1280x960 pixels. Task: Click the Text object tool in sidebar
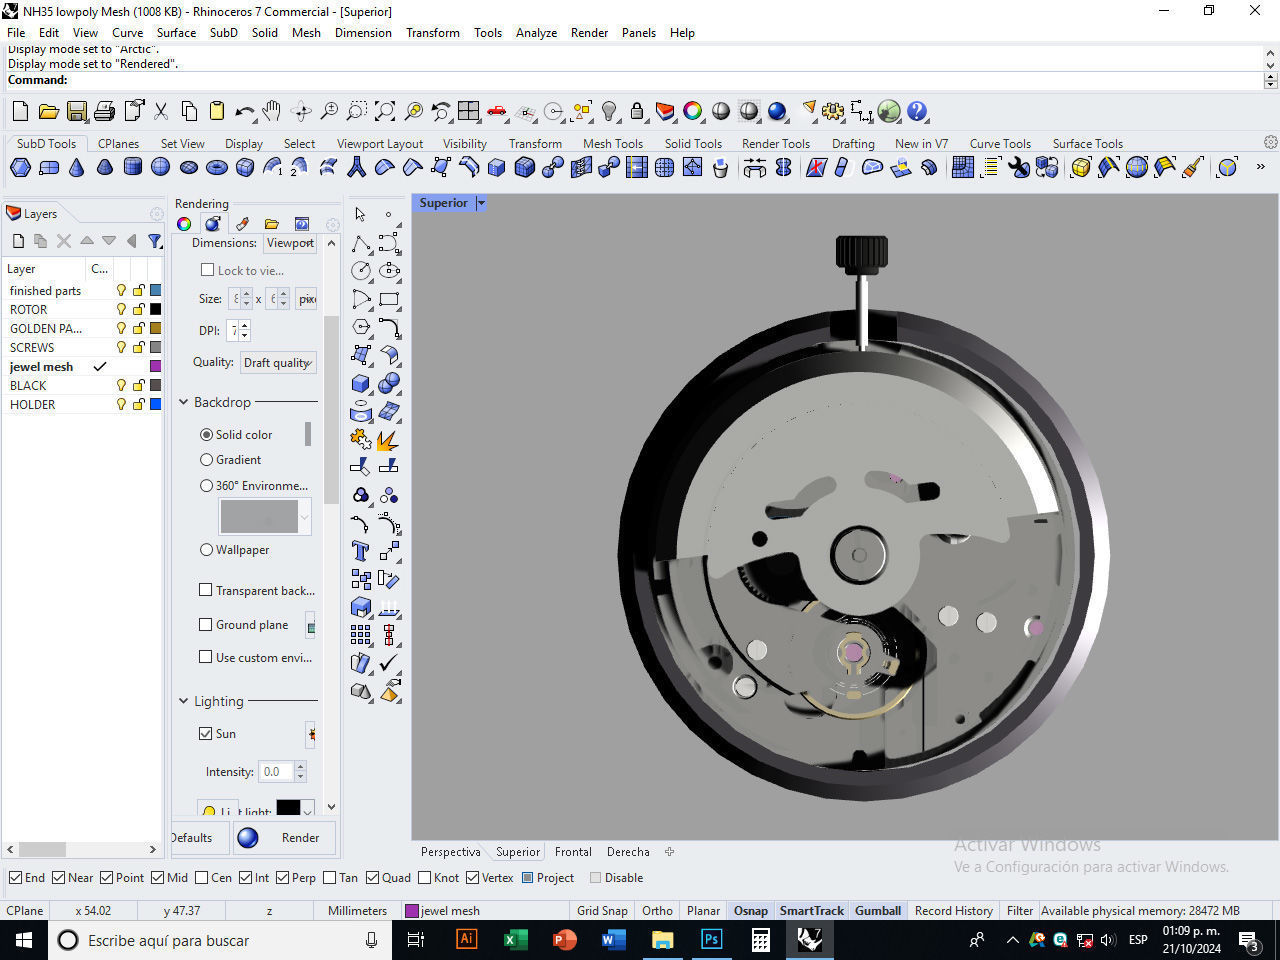tap(361, 551)
